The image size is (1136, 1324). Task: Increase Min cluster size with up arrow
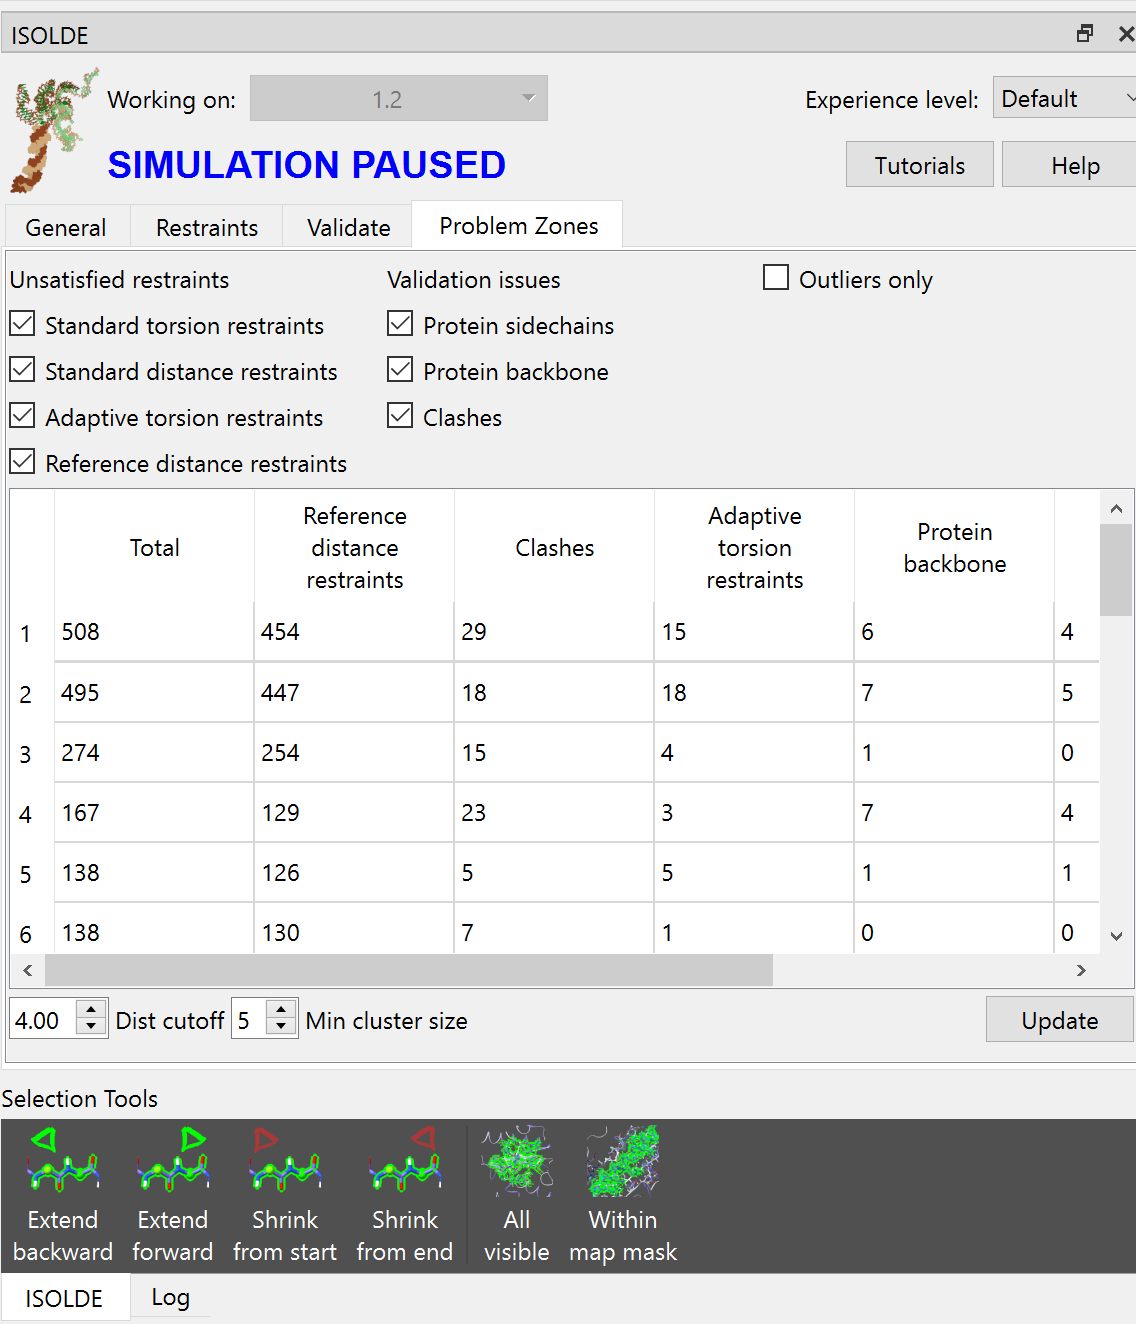click(x=282, y=1009)
